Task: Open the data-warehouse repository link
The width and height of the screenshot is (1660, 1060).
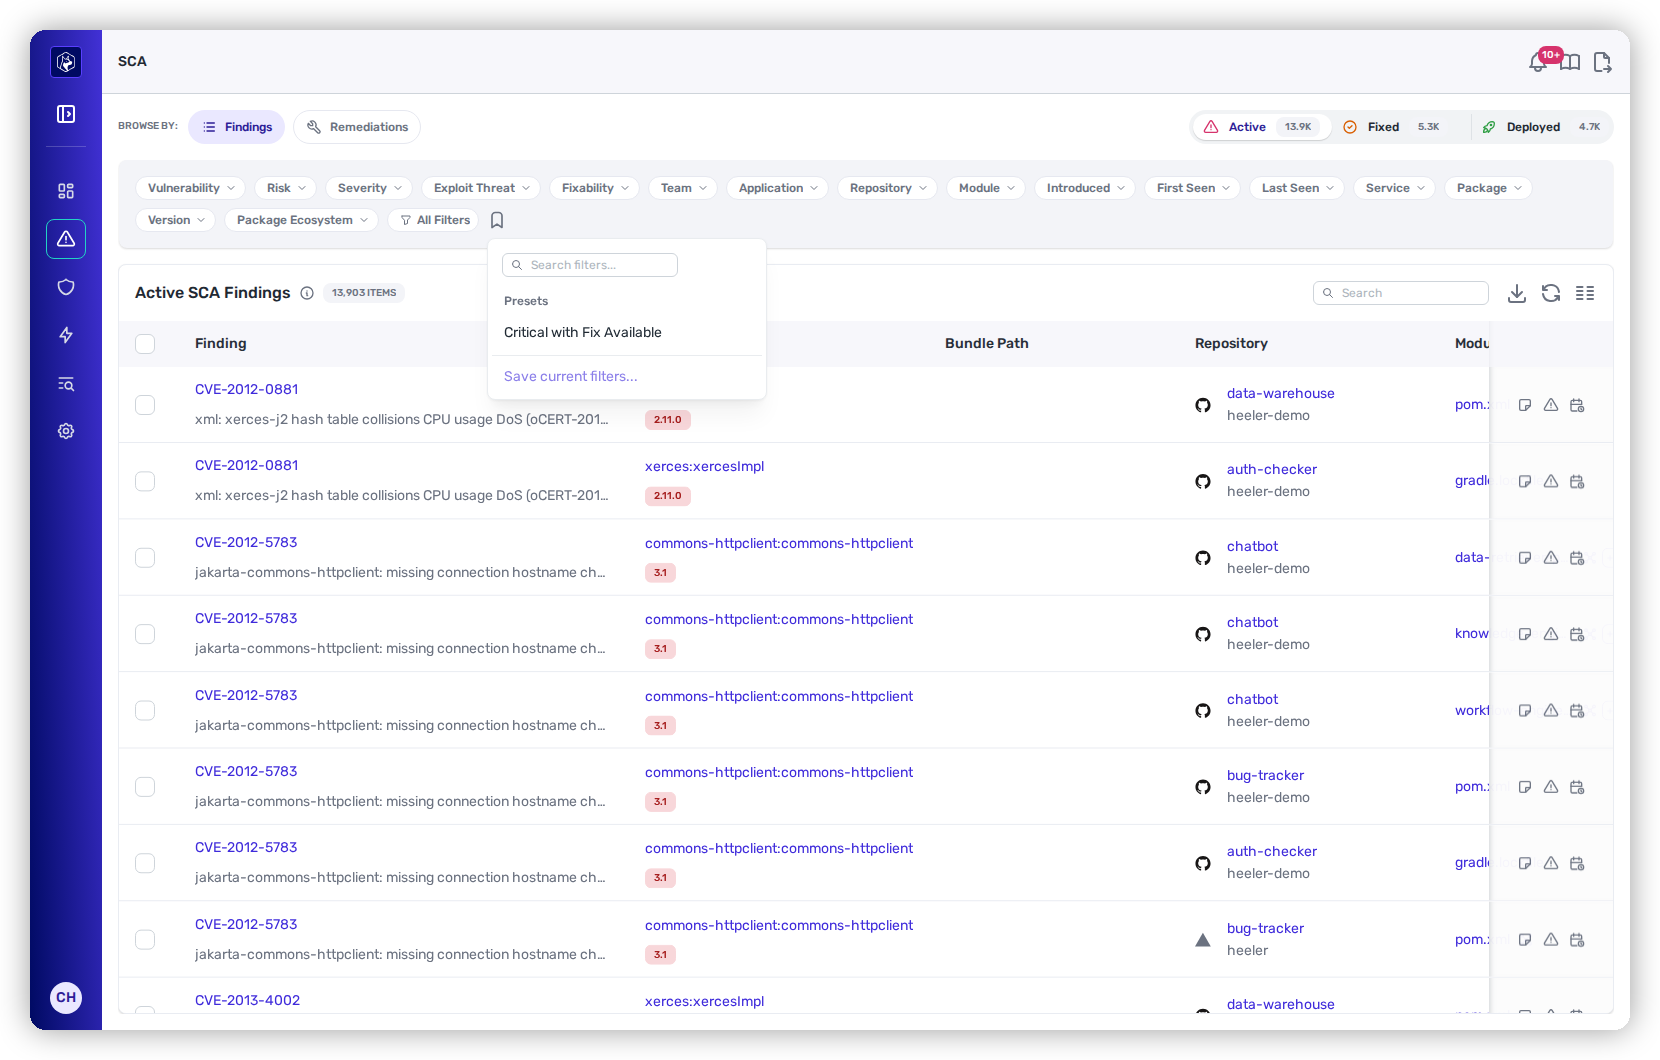Action: [1281, 394]
